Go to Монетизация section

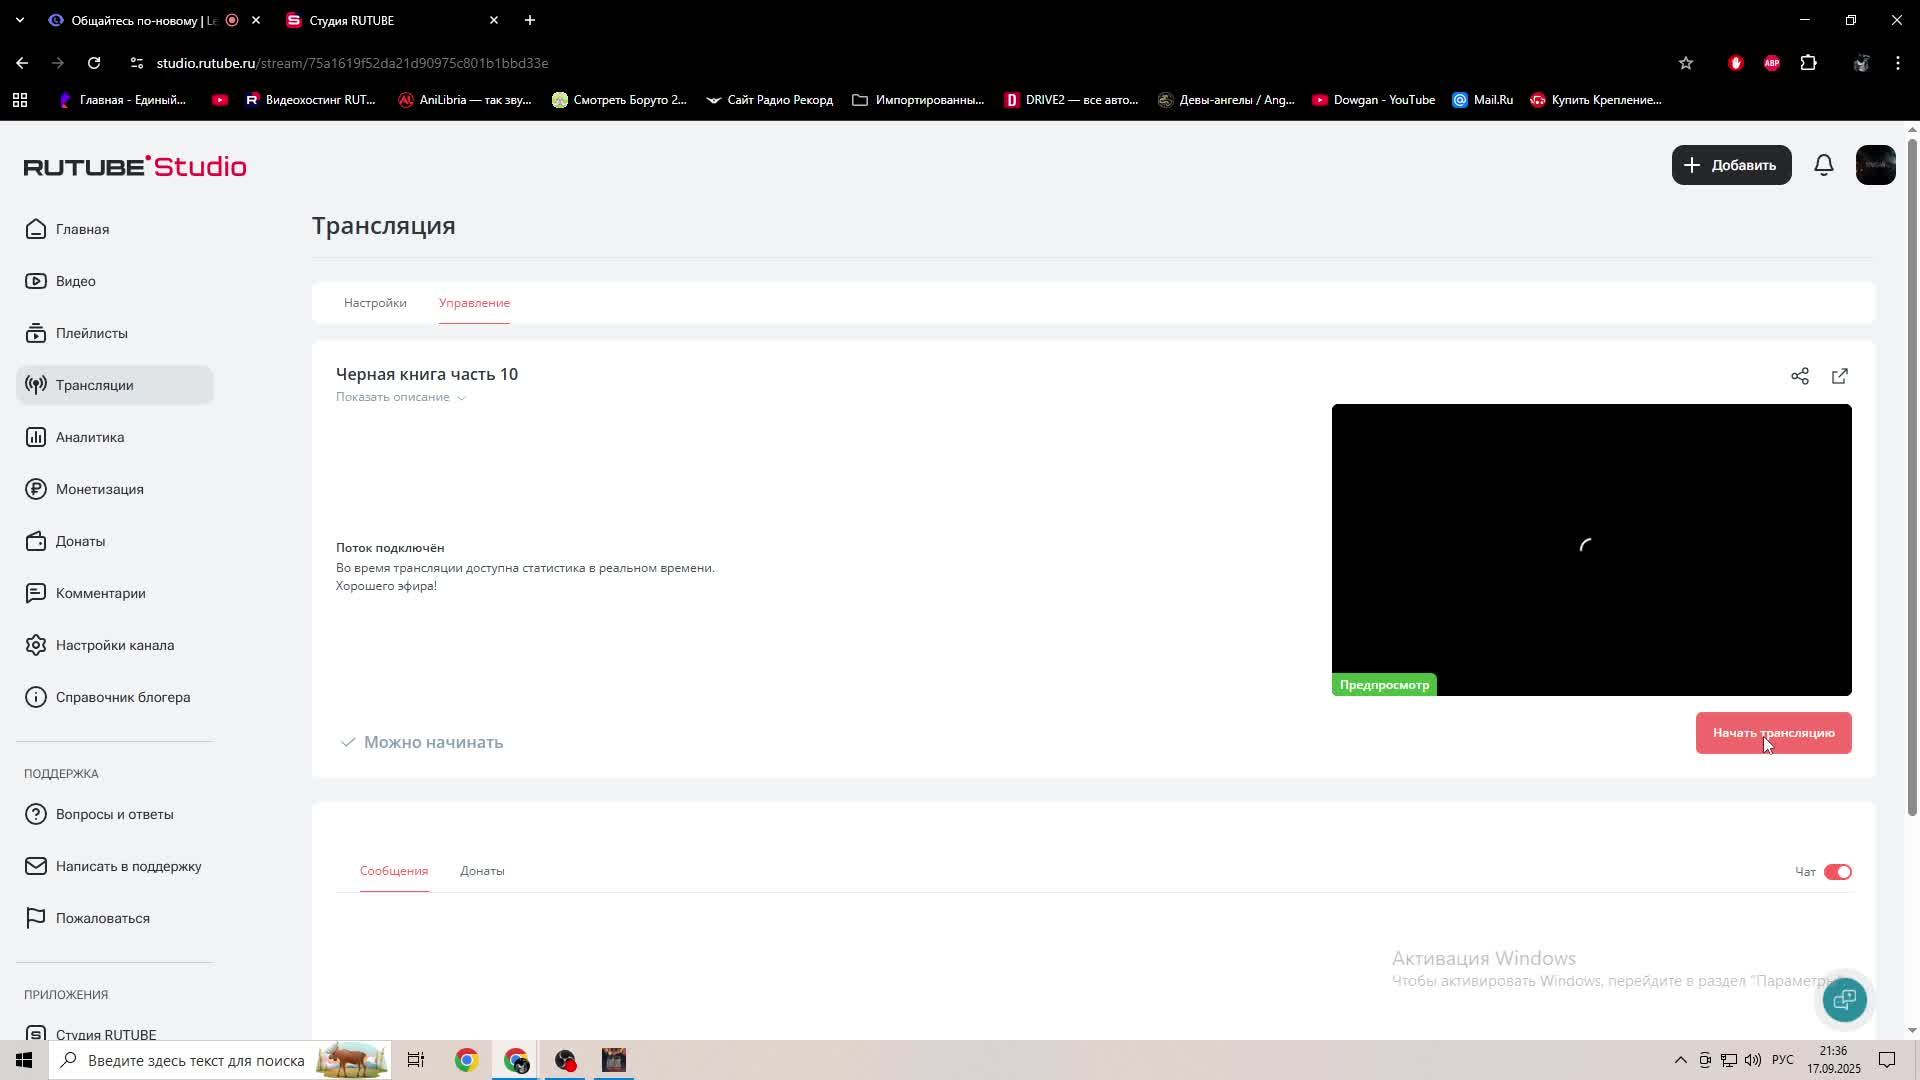click(99, 489)
